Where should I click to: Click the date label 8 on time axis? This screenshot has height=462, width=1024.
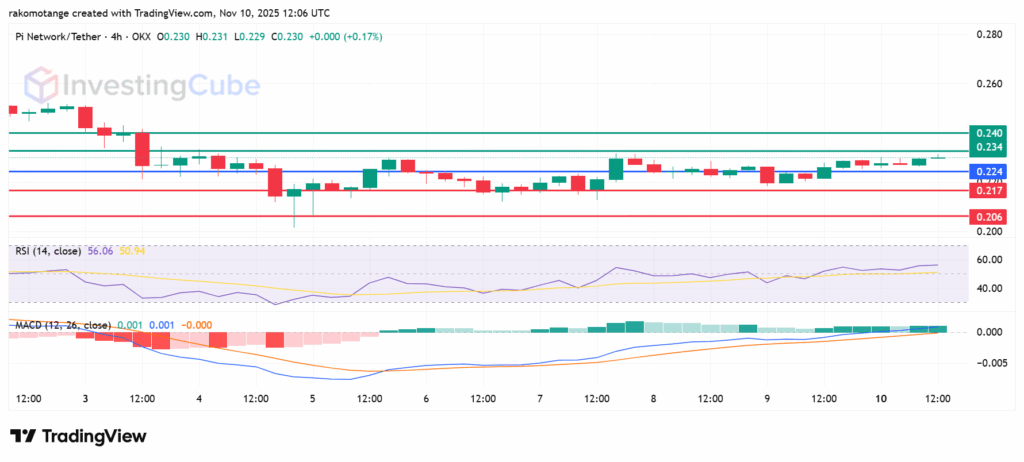coord(654,398)
